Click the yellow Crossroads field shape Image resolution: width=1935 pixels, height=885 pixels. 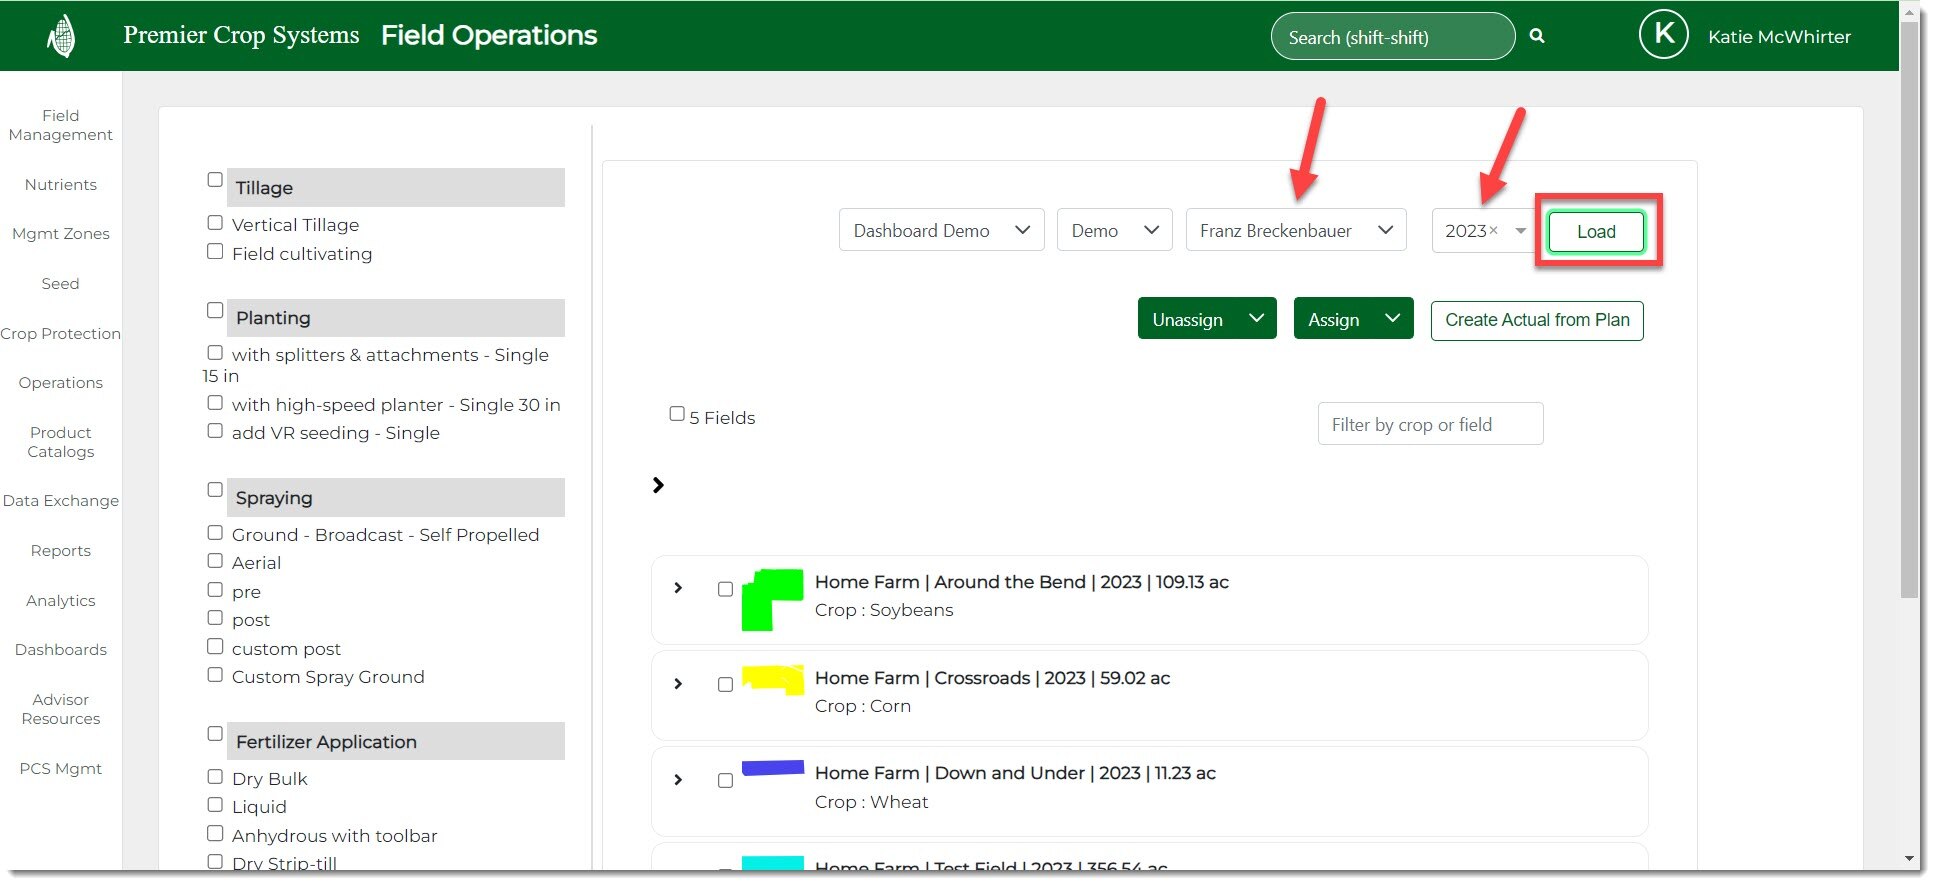pos(773,679)
